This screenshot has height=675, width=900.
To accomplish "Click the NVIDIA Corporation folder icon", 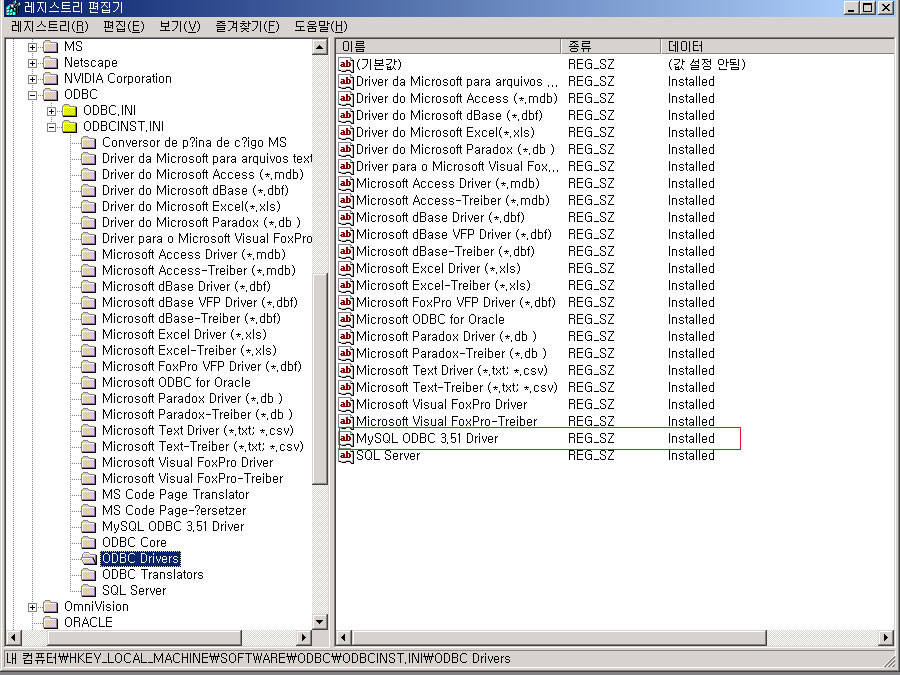I will coord(51,79).
